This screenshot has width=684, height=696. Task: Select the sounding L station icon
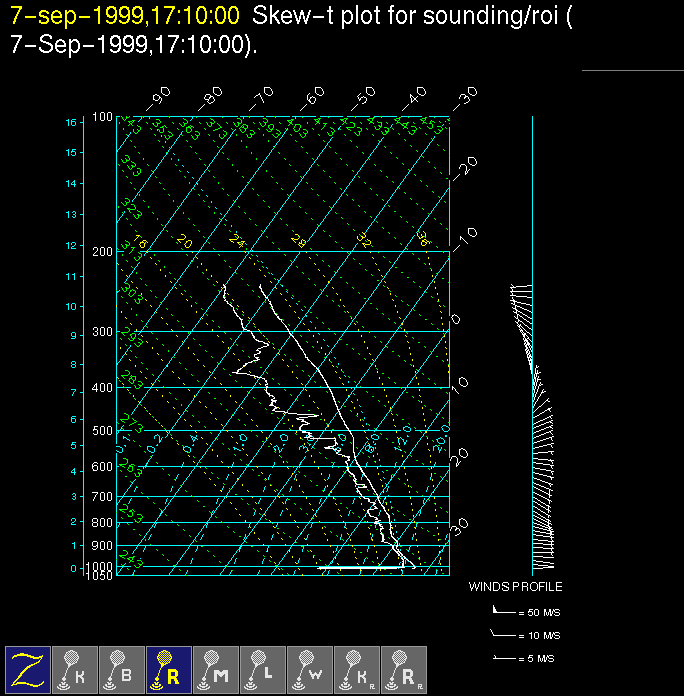(x=263, y=669)
